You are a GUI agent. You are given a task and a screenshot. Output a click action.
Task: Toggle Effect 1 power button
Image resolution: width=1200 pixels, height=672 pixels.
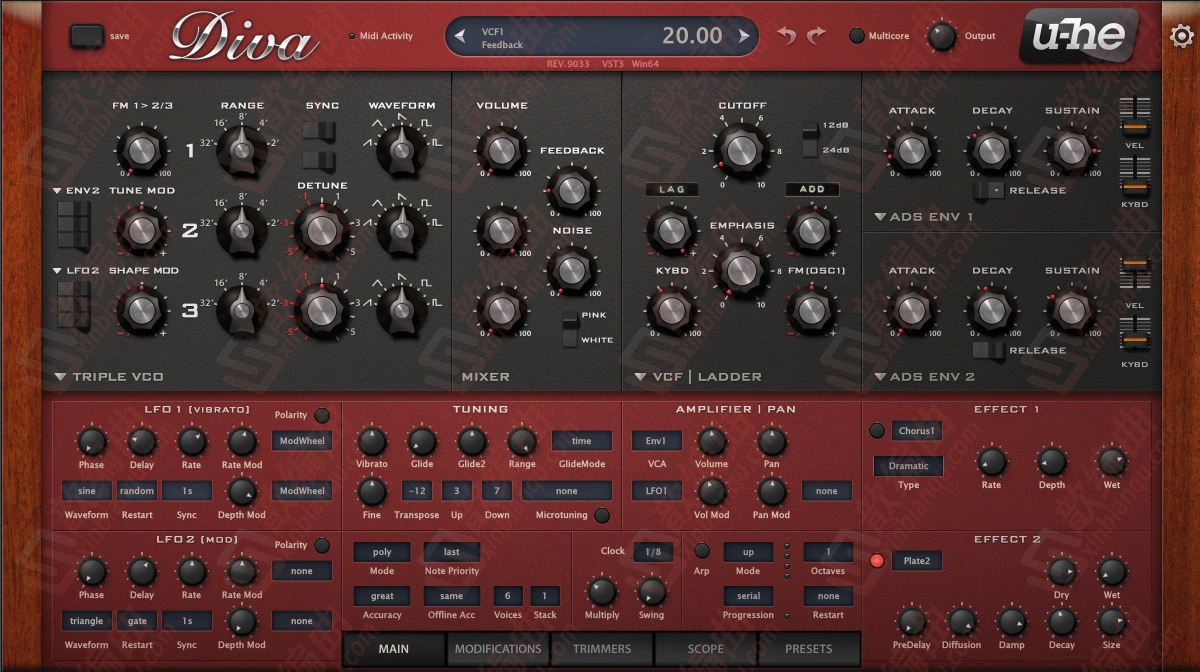877,431
